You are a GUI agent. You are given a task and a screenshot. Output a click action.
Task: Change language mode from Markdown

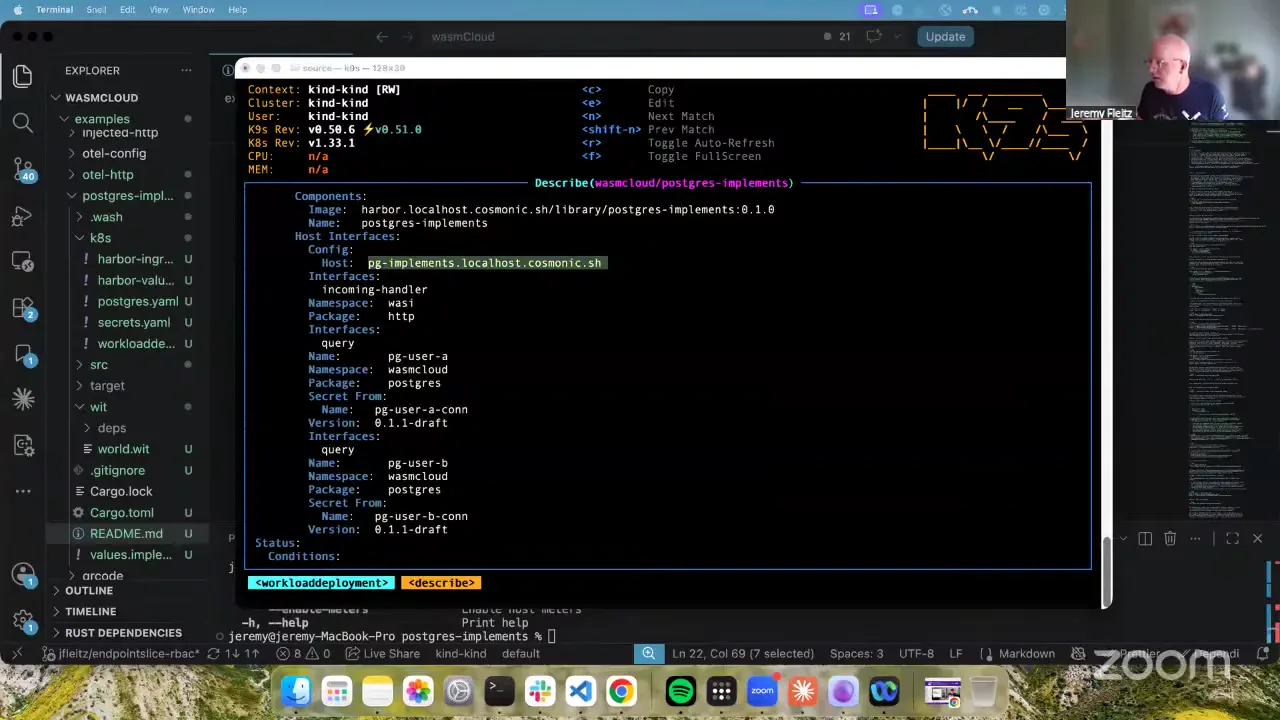1027,654
